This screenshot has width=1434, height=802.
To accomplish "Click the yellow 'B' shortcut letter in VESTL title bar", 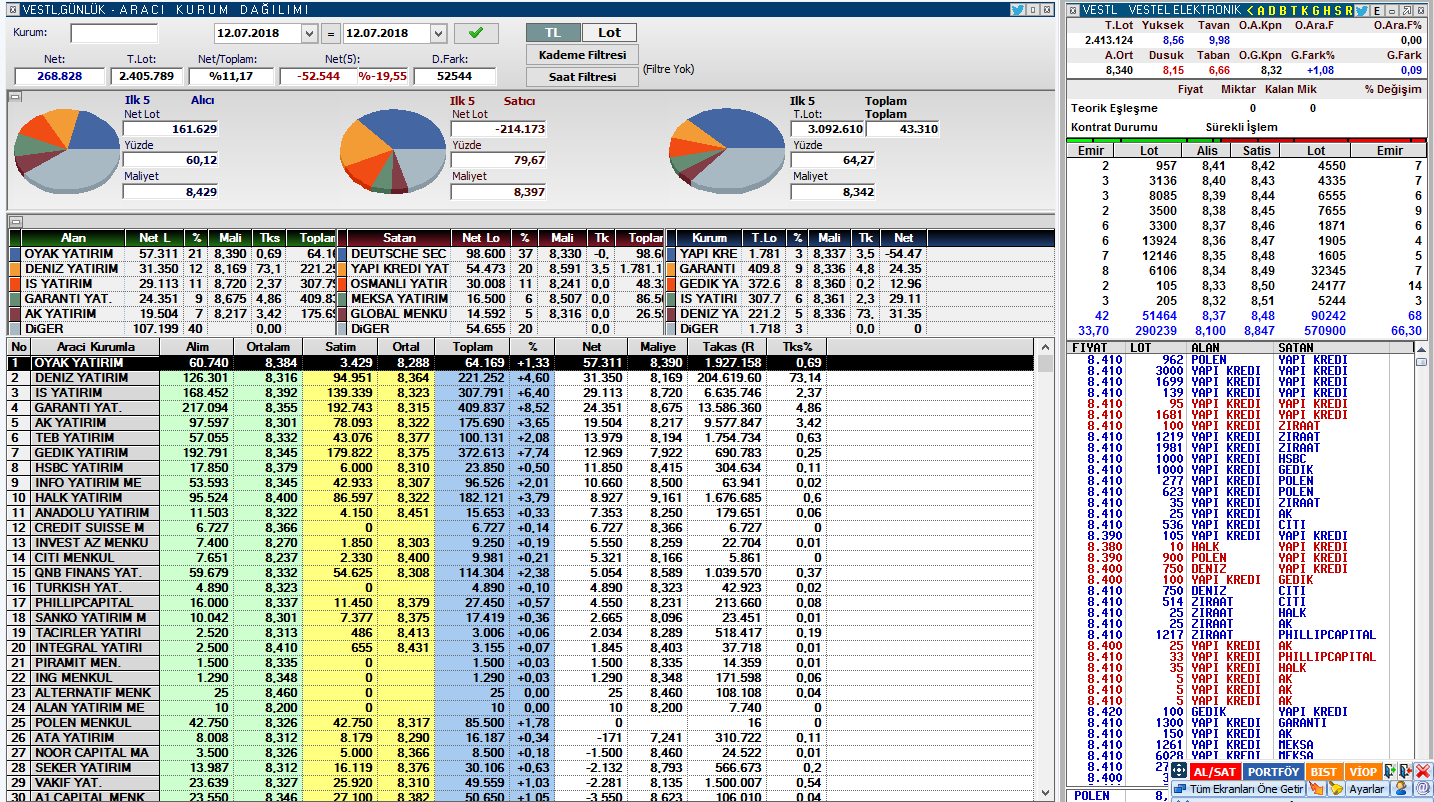I will tap(1283, 11).
